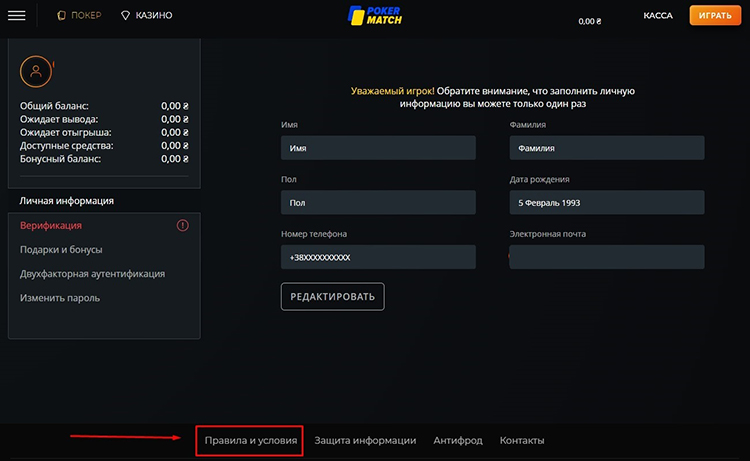This screenshot has width=750, height=461.
Task: Open Защита информации link
Action: [x=365, y=440]
